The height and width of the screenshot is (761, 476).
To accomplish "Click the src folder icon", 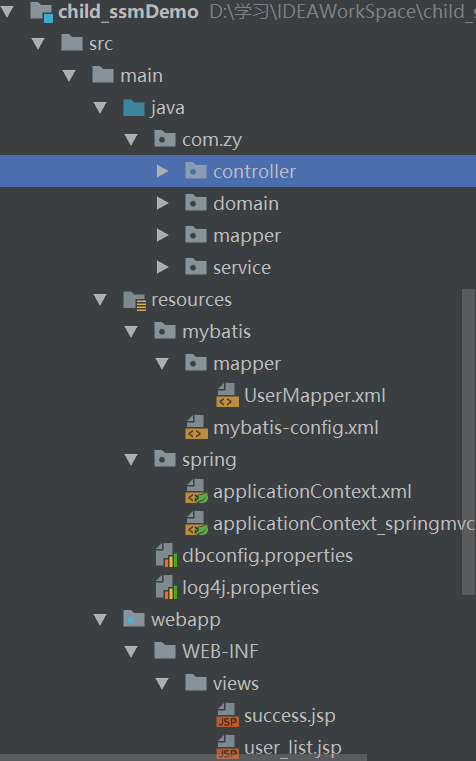I will pyautogui.click(x=72, y=43).
